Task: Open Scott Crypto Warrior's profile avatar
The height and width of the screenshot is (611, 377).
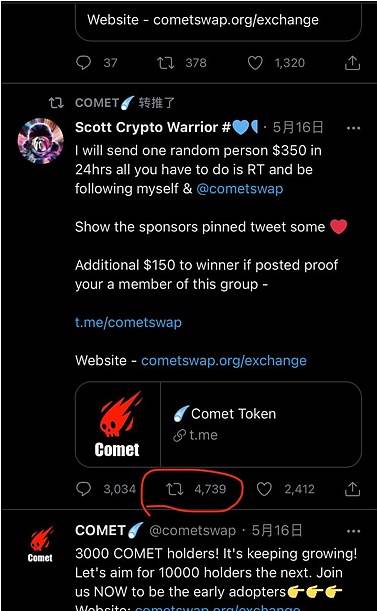Action: (41, 141)
